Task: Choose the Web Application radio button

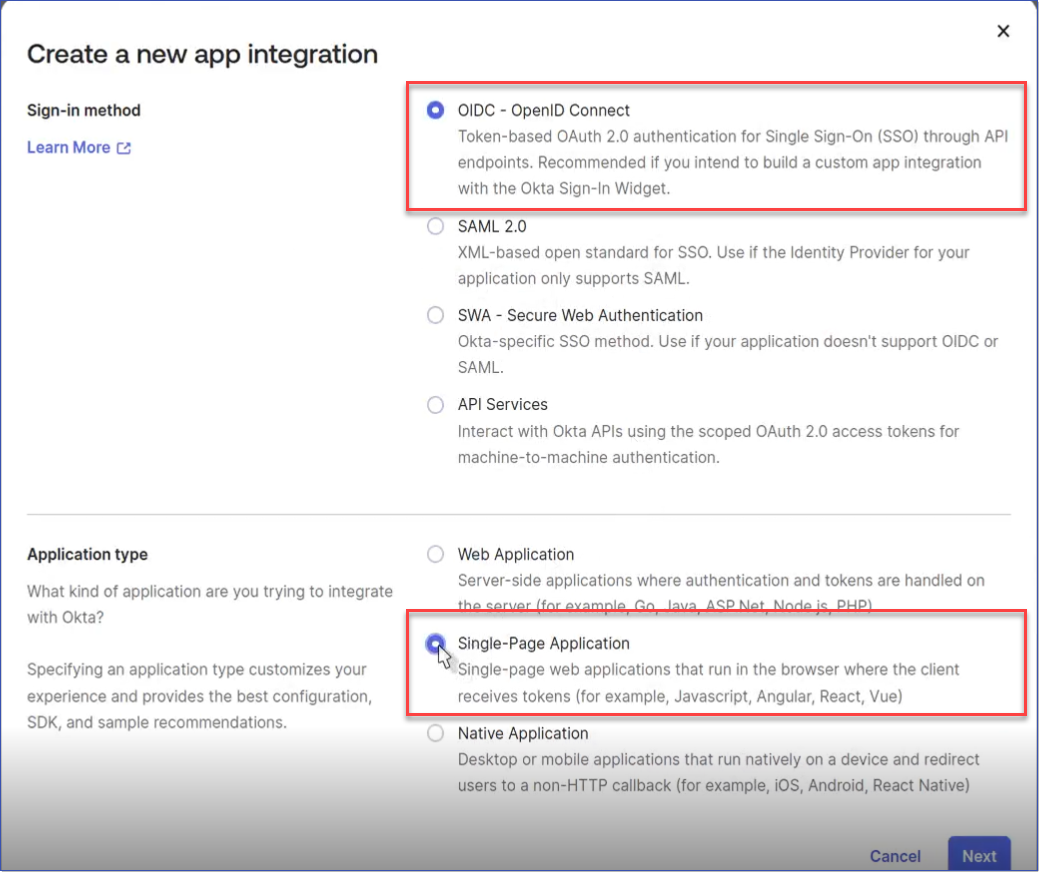Action: (x=436, y=554)
